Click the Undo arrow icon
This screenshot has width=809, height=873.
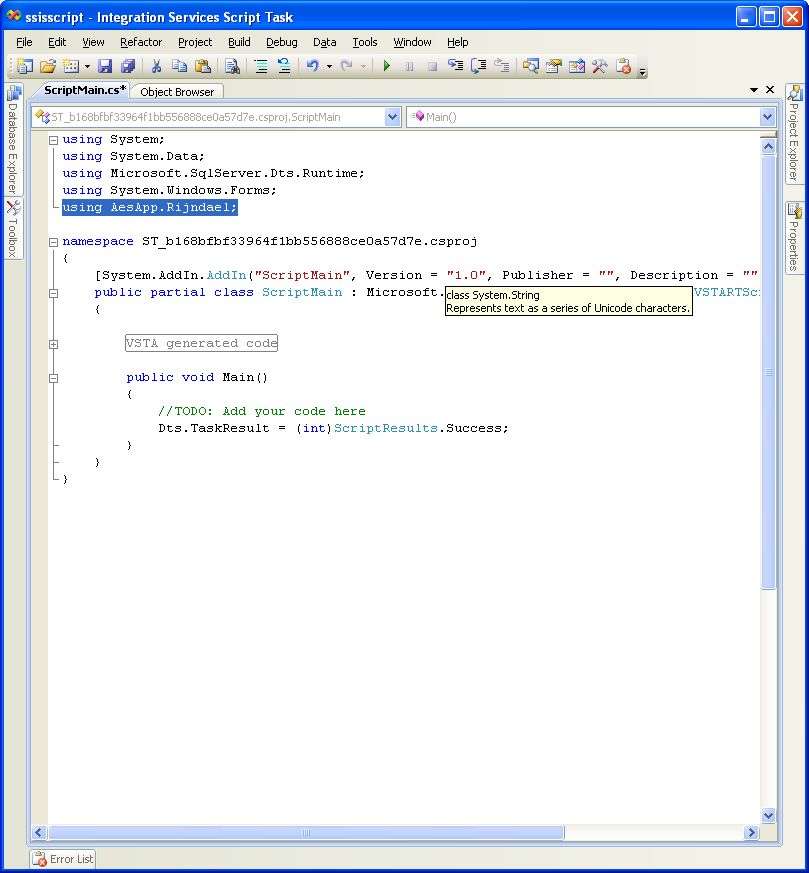(313, 66)
